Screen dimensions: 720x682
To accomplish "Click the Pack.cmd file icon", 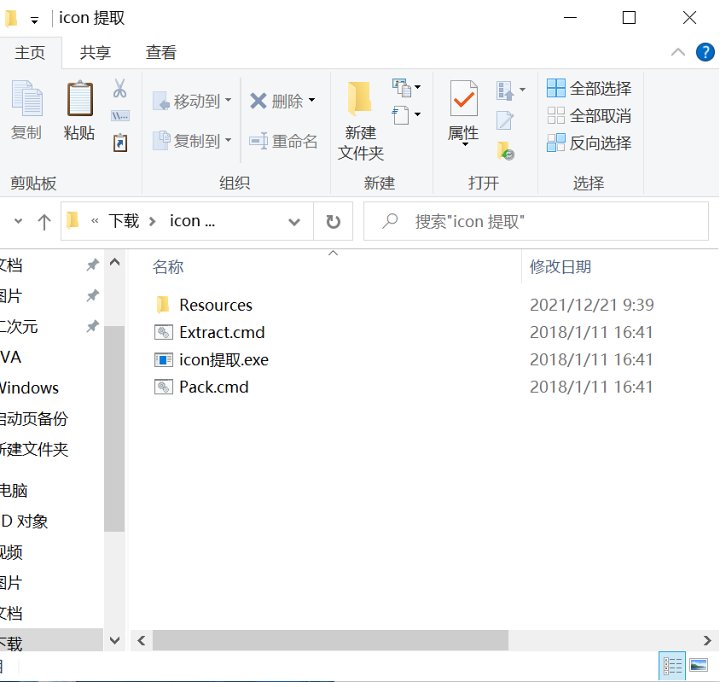I will click(x=163, y=387).
